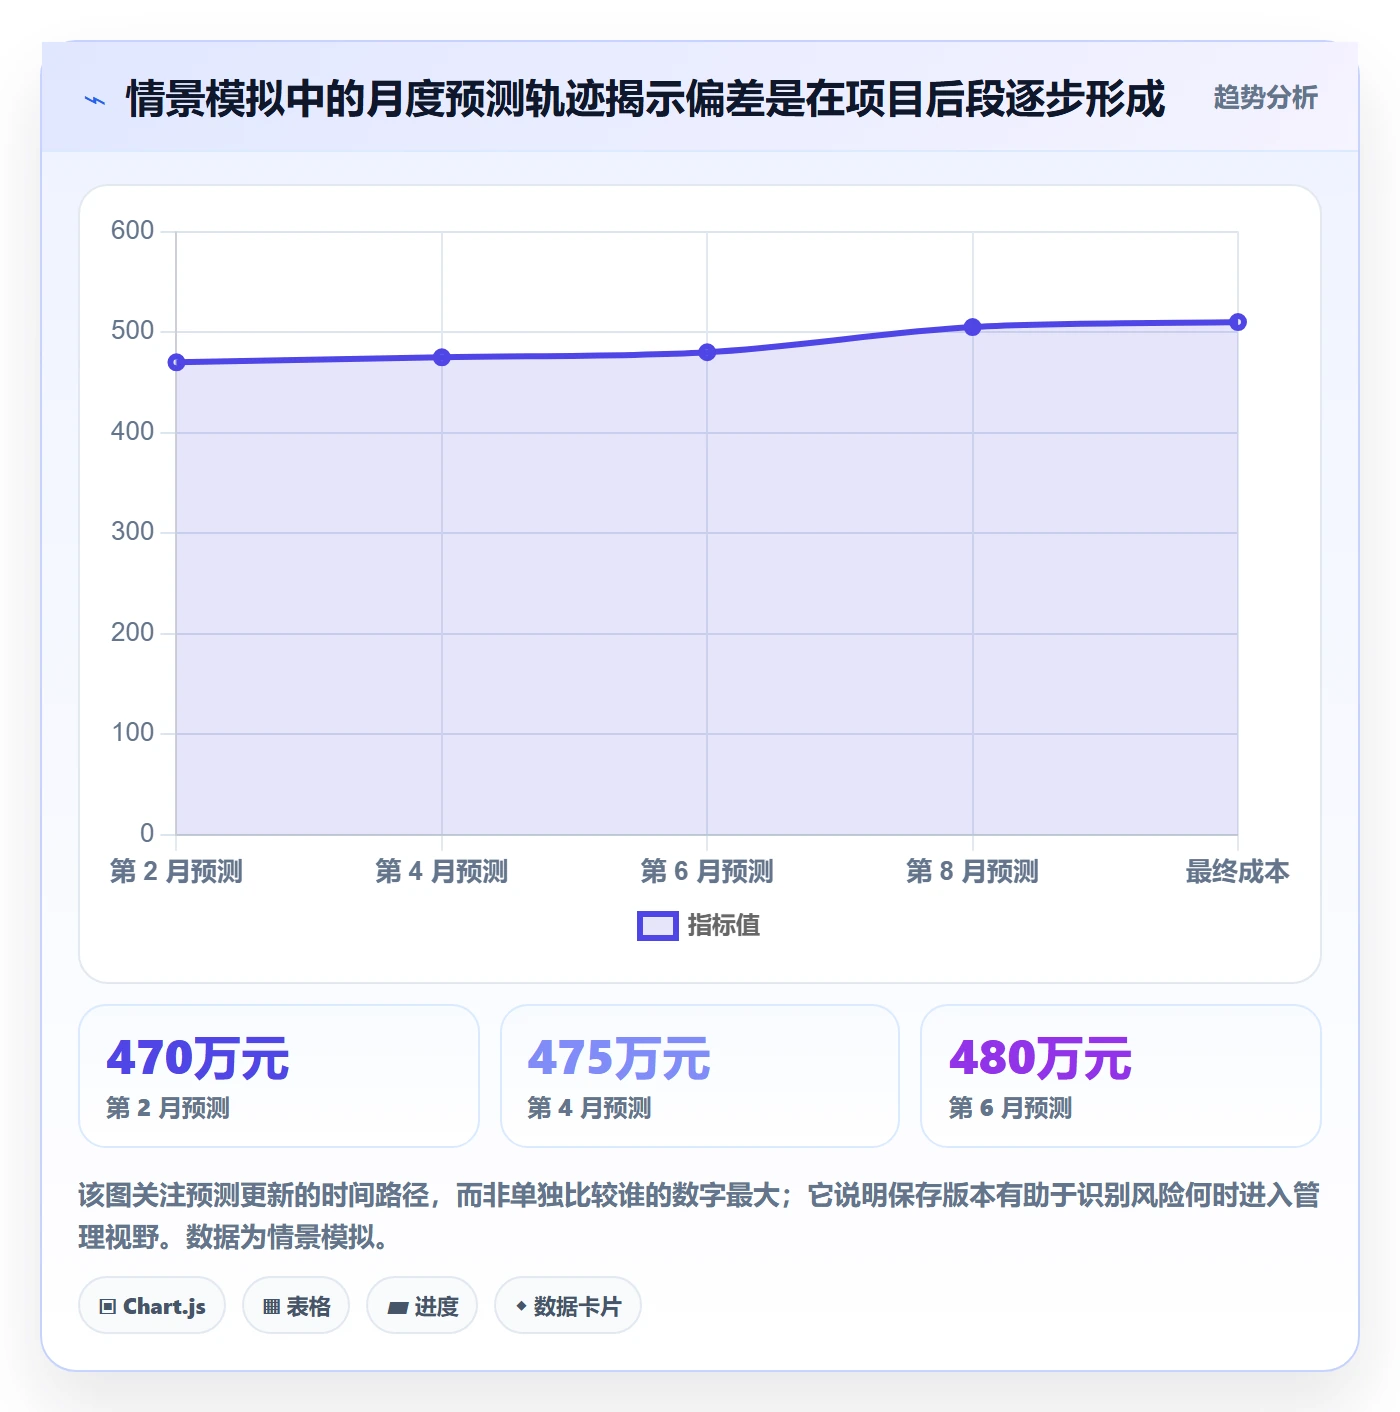Click the 200 y-axis label
The width and height of the screenshot is (1400, 1412).
click(x=132, y=633)
